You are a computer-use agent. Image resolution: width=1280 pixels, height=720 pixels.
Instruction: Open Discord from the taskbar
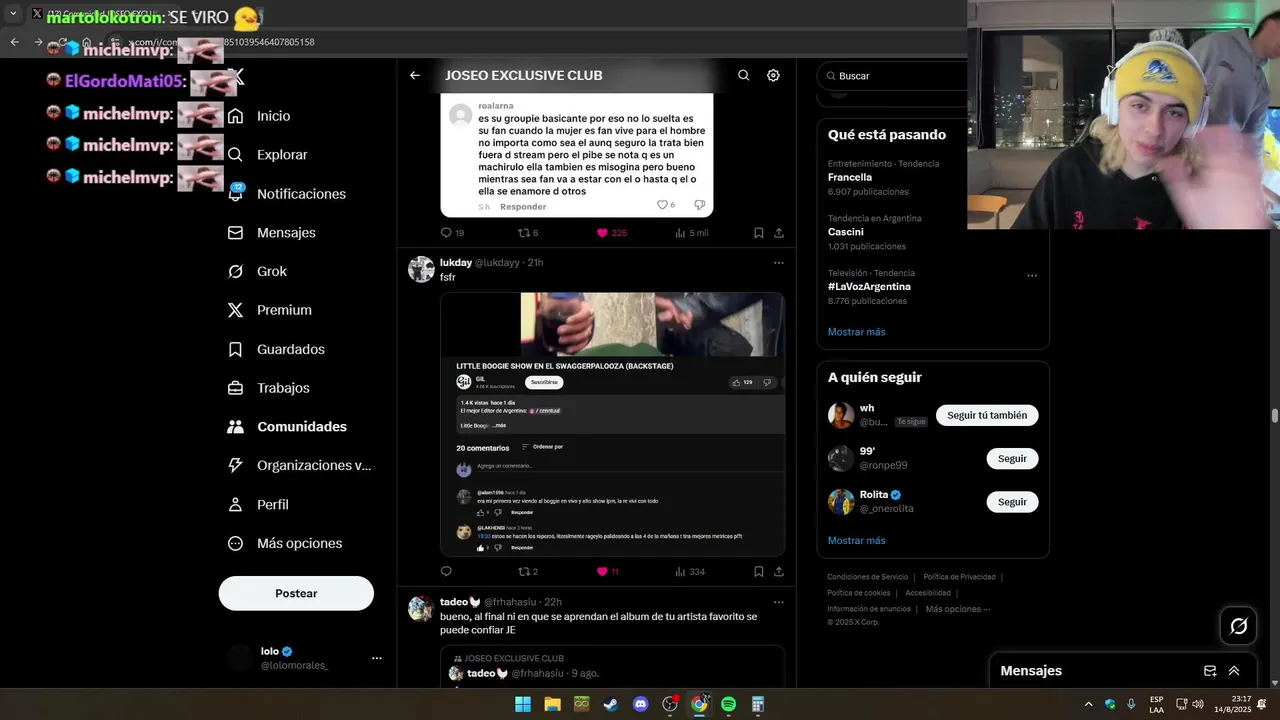(x=641, y=704)
